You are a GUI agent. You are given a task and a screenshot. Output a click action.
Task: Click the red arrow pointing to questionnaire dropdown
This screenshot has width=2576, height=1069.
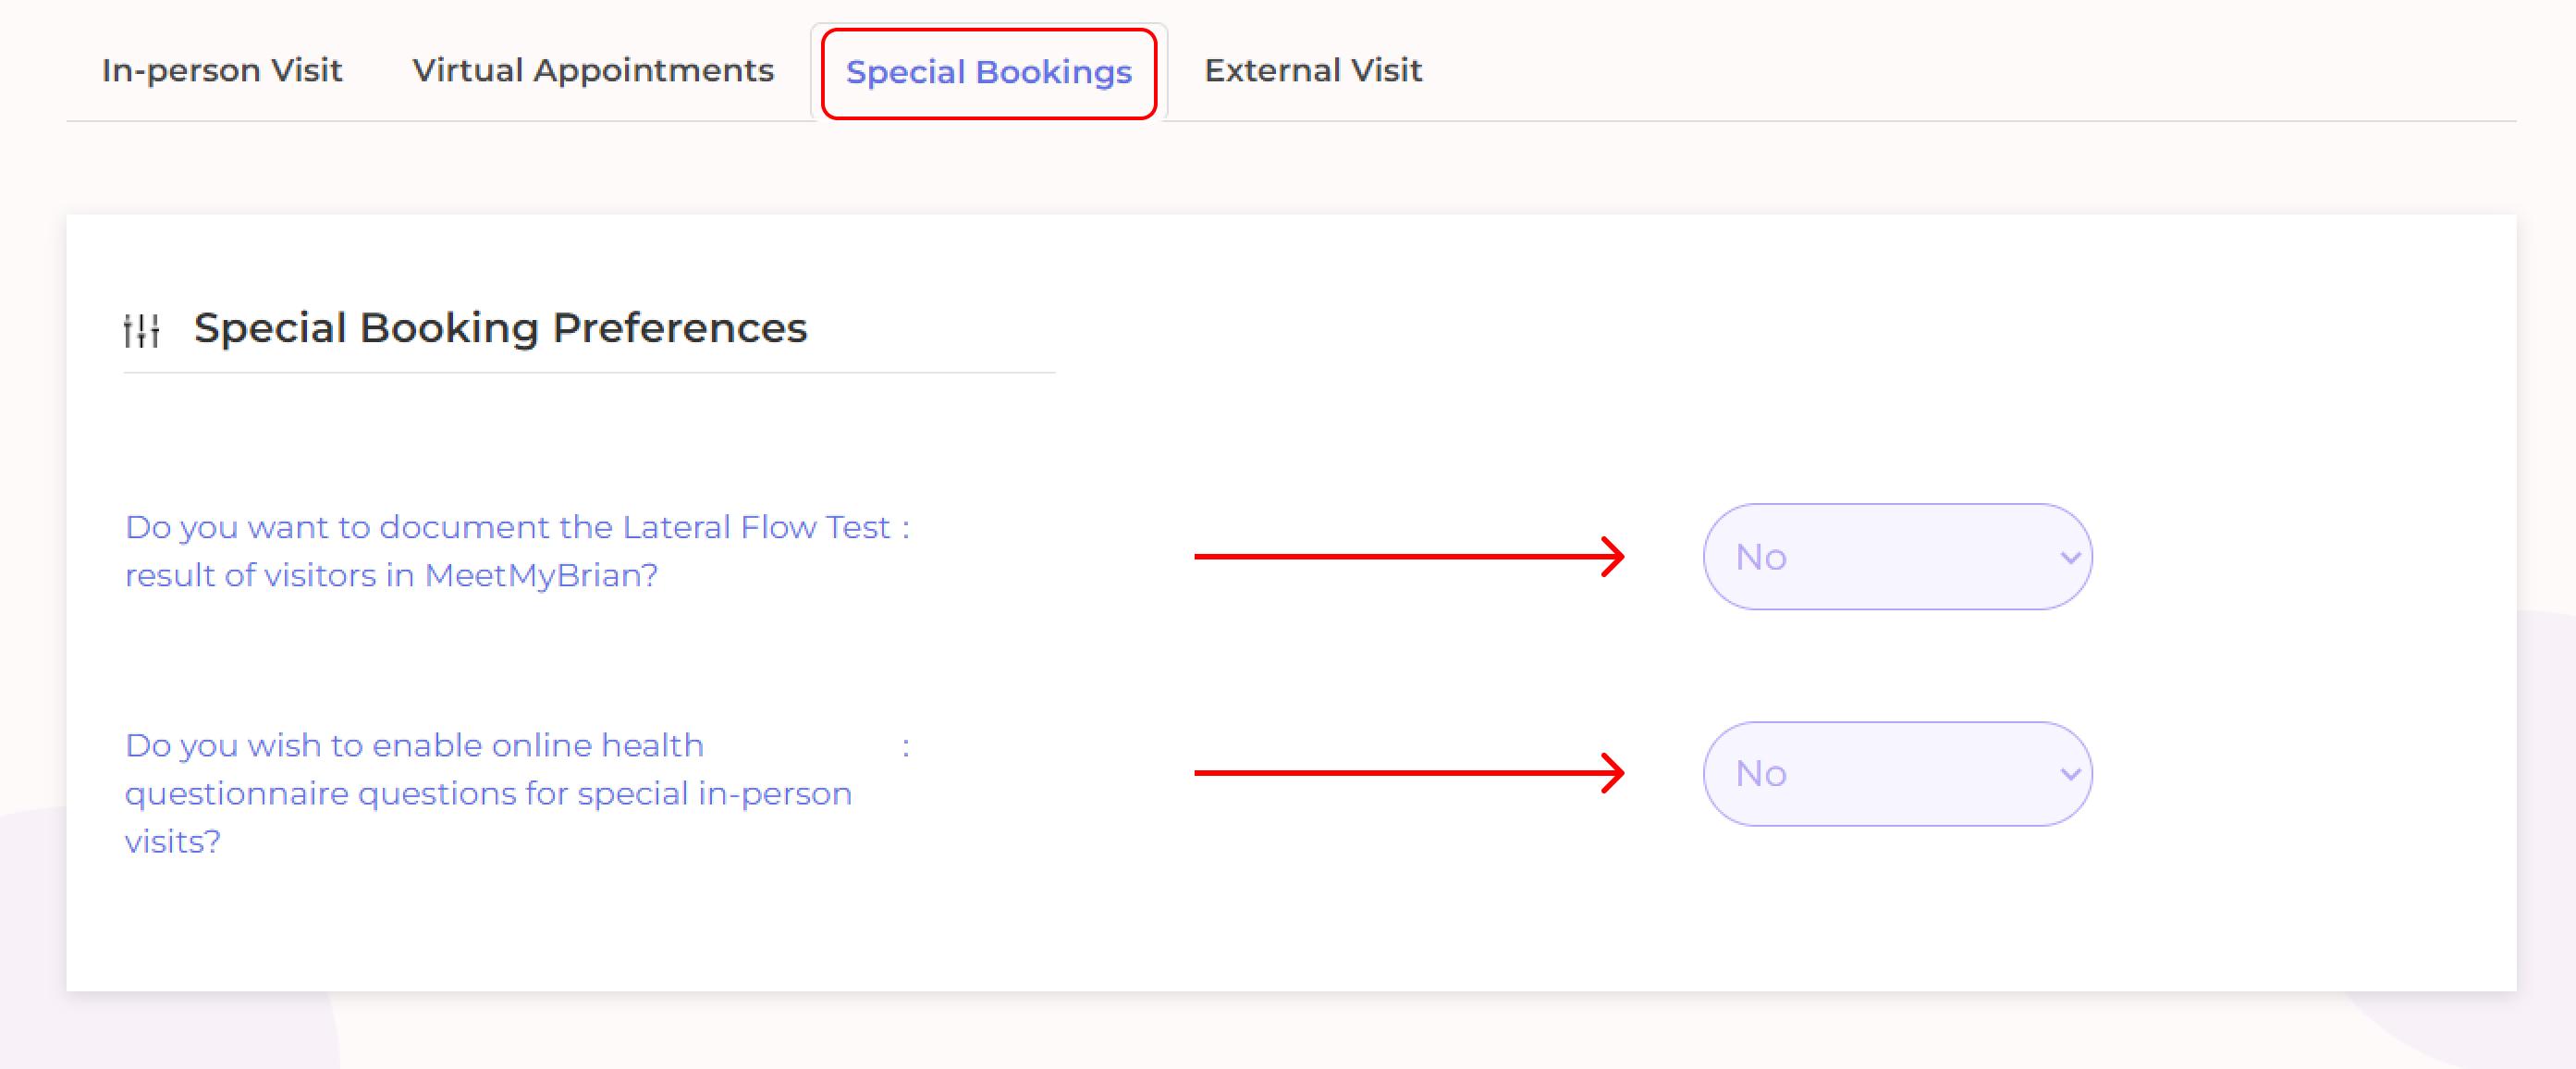pyautogui.click(x=1408, y=773)
